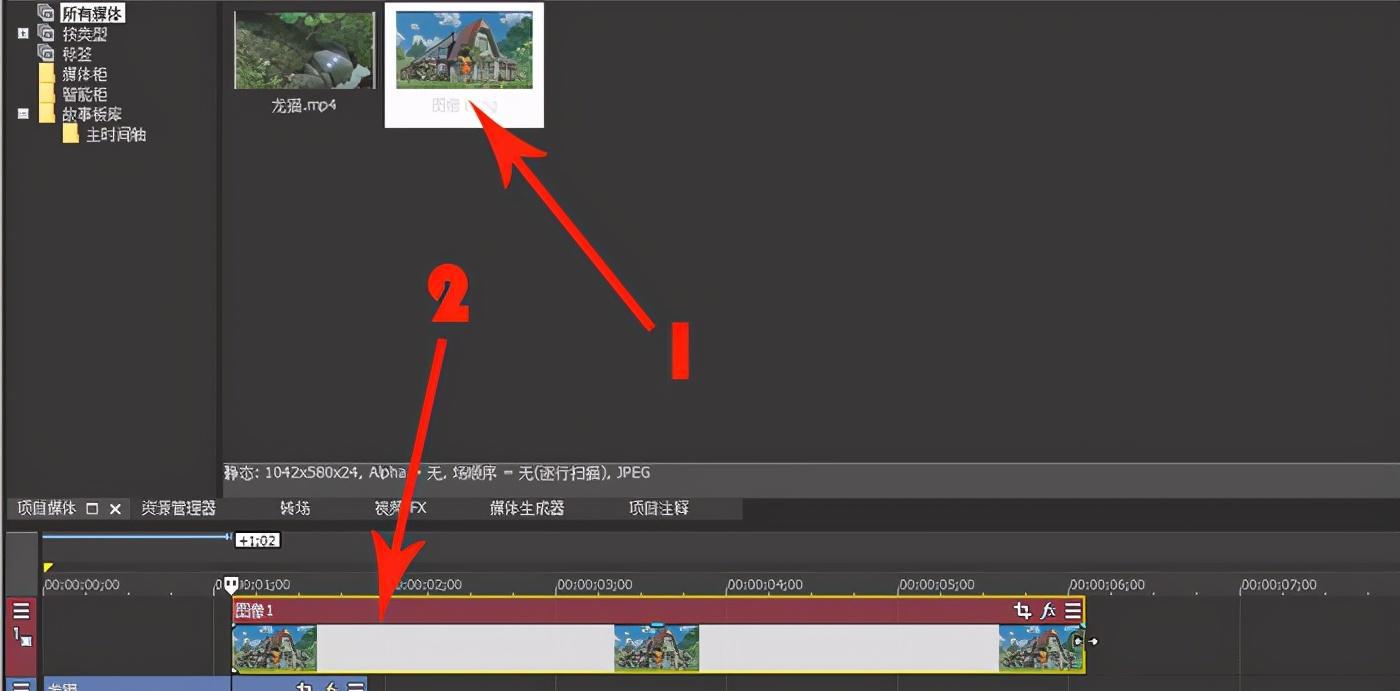Select 标签 in the media tree
Image resolution: width=1400 pixels, height=691 pixels.
tap(77, 54)
